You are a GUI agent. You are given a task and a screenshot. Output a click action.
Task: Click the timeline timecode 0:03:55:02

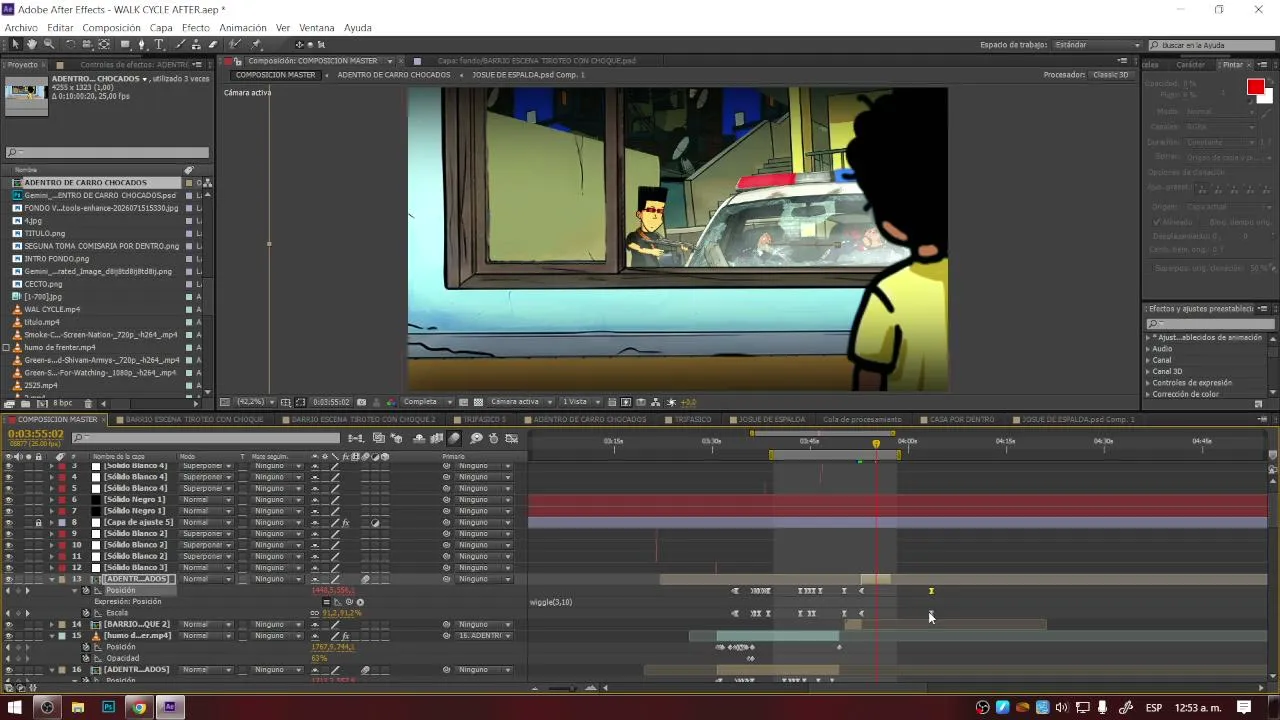[x=36, y=434]
